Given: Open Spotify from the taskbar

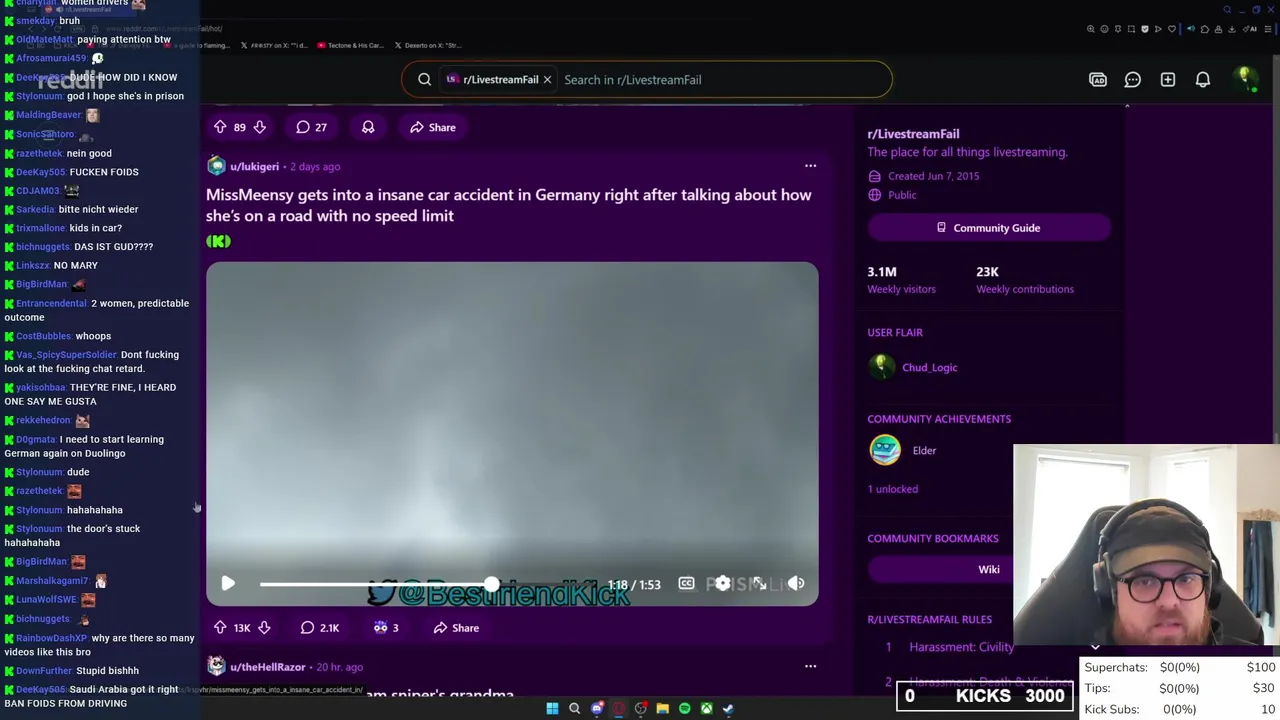Looking at the screenshot, I should click(x=684, y=708).
